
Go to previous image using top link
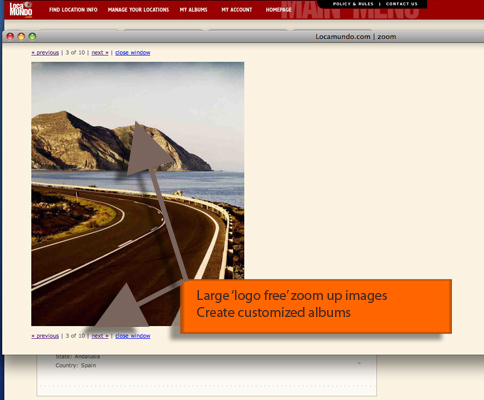pyautogui.click(x=45, y=53)
